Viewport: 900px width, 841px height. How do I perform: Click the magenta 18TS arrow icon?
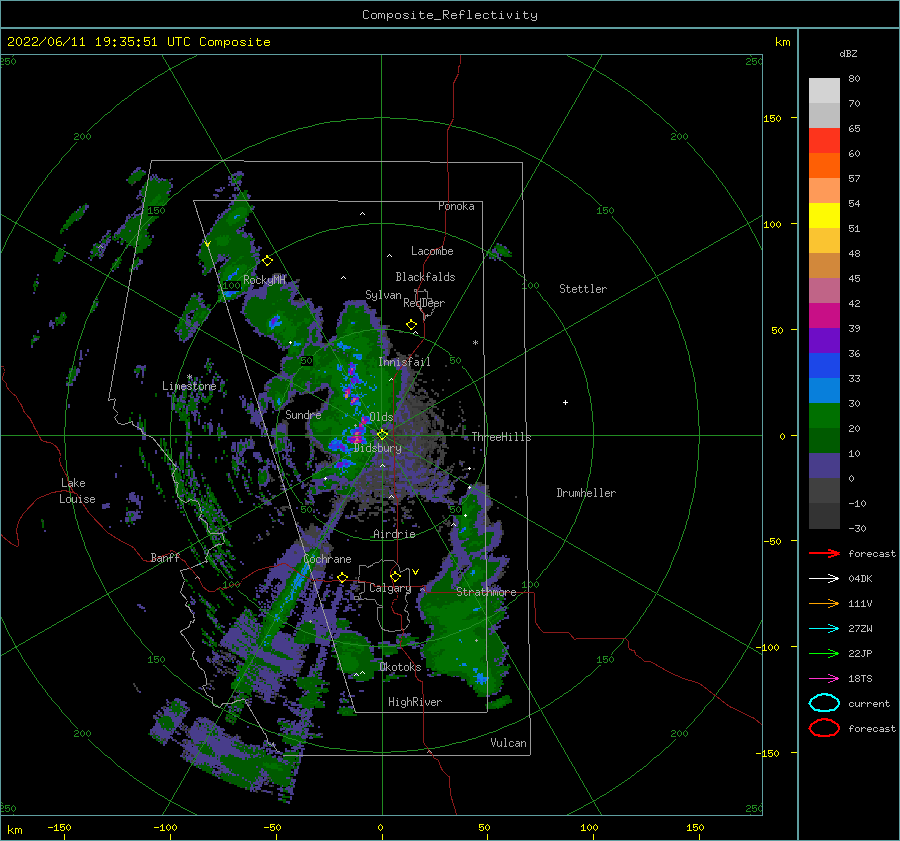(x=824, y=679)
